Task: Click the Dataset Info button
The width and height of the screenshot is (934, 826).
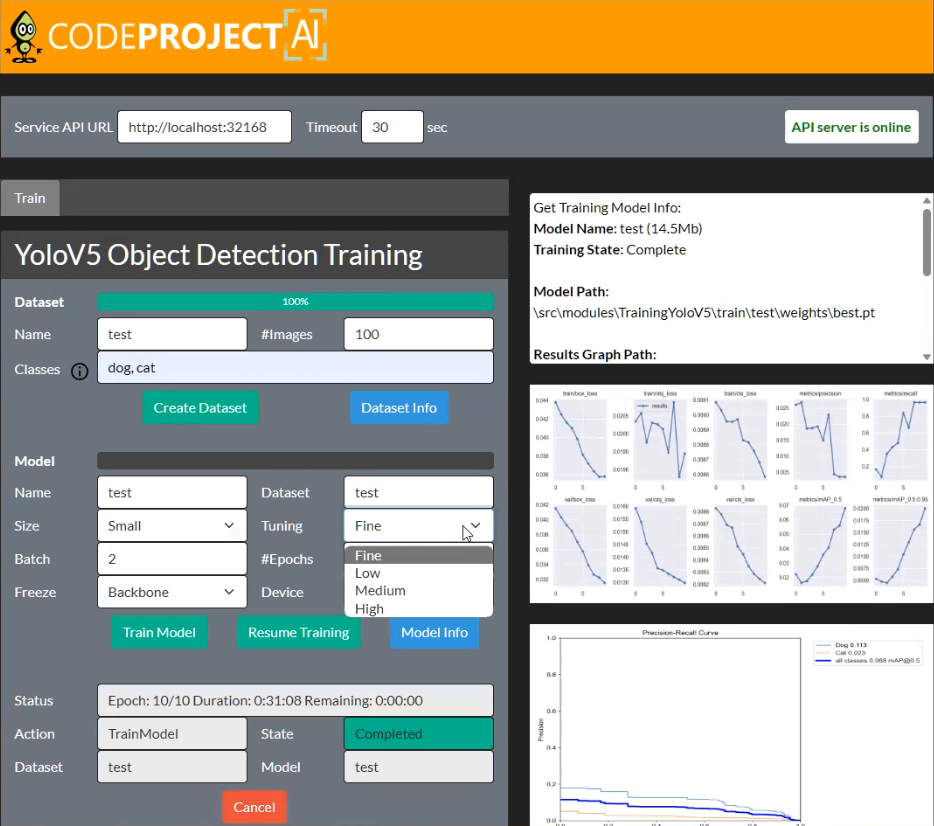Action: (x=398, y=408)
